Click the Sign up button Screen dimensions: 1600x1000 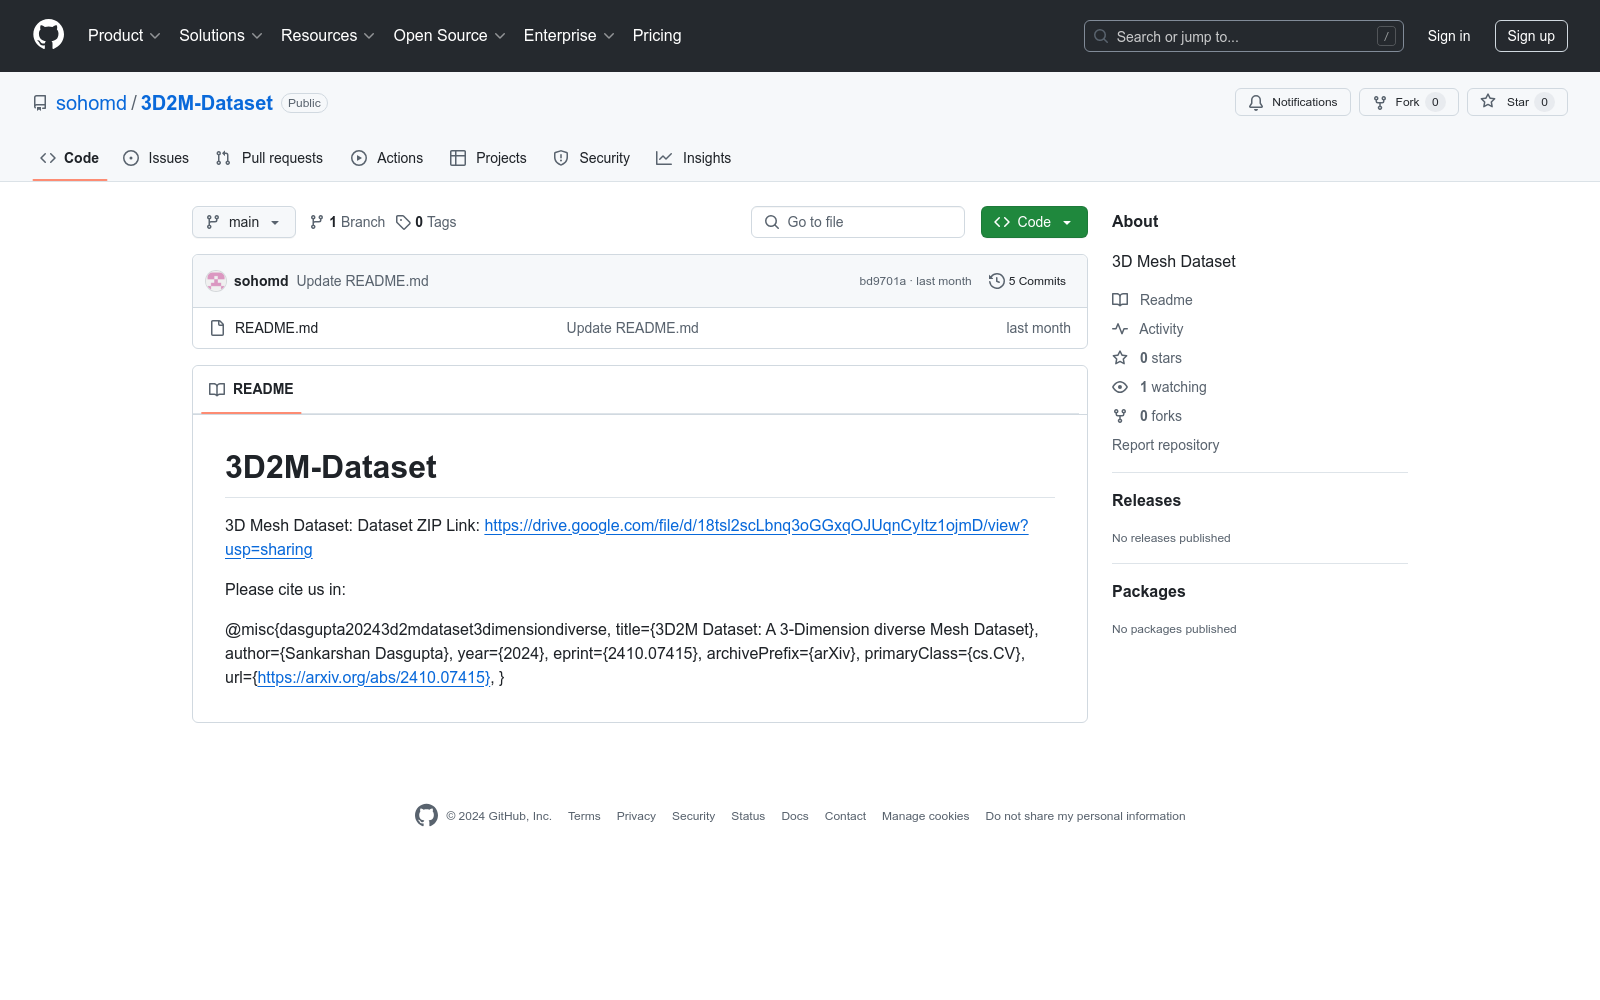[x=1531, y=36]
